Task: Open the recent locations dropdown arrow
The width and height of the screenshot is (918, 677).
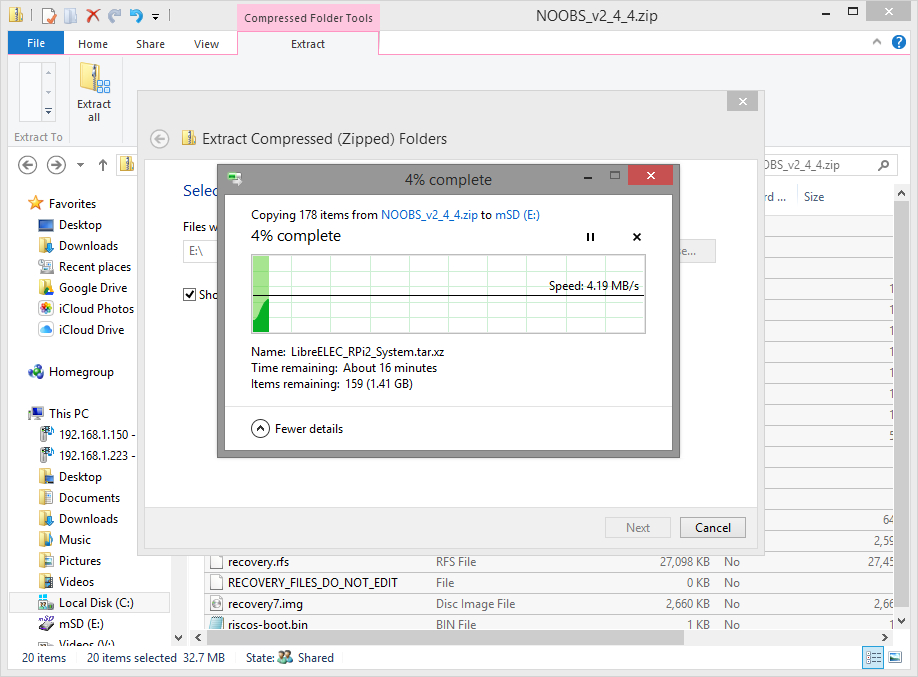Action: (x=80, y=165)
